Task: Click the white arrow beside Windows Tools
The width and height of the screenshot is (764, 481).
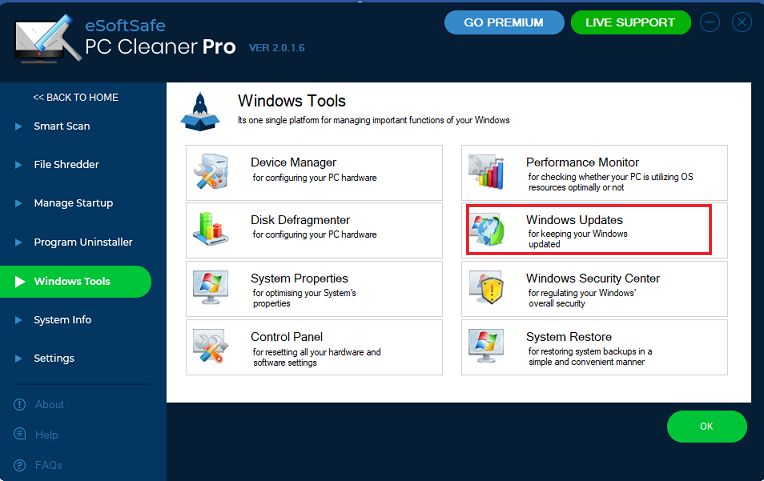Action: (19, 282)
